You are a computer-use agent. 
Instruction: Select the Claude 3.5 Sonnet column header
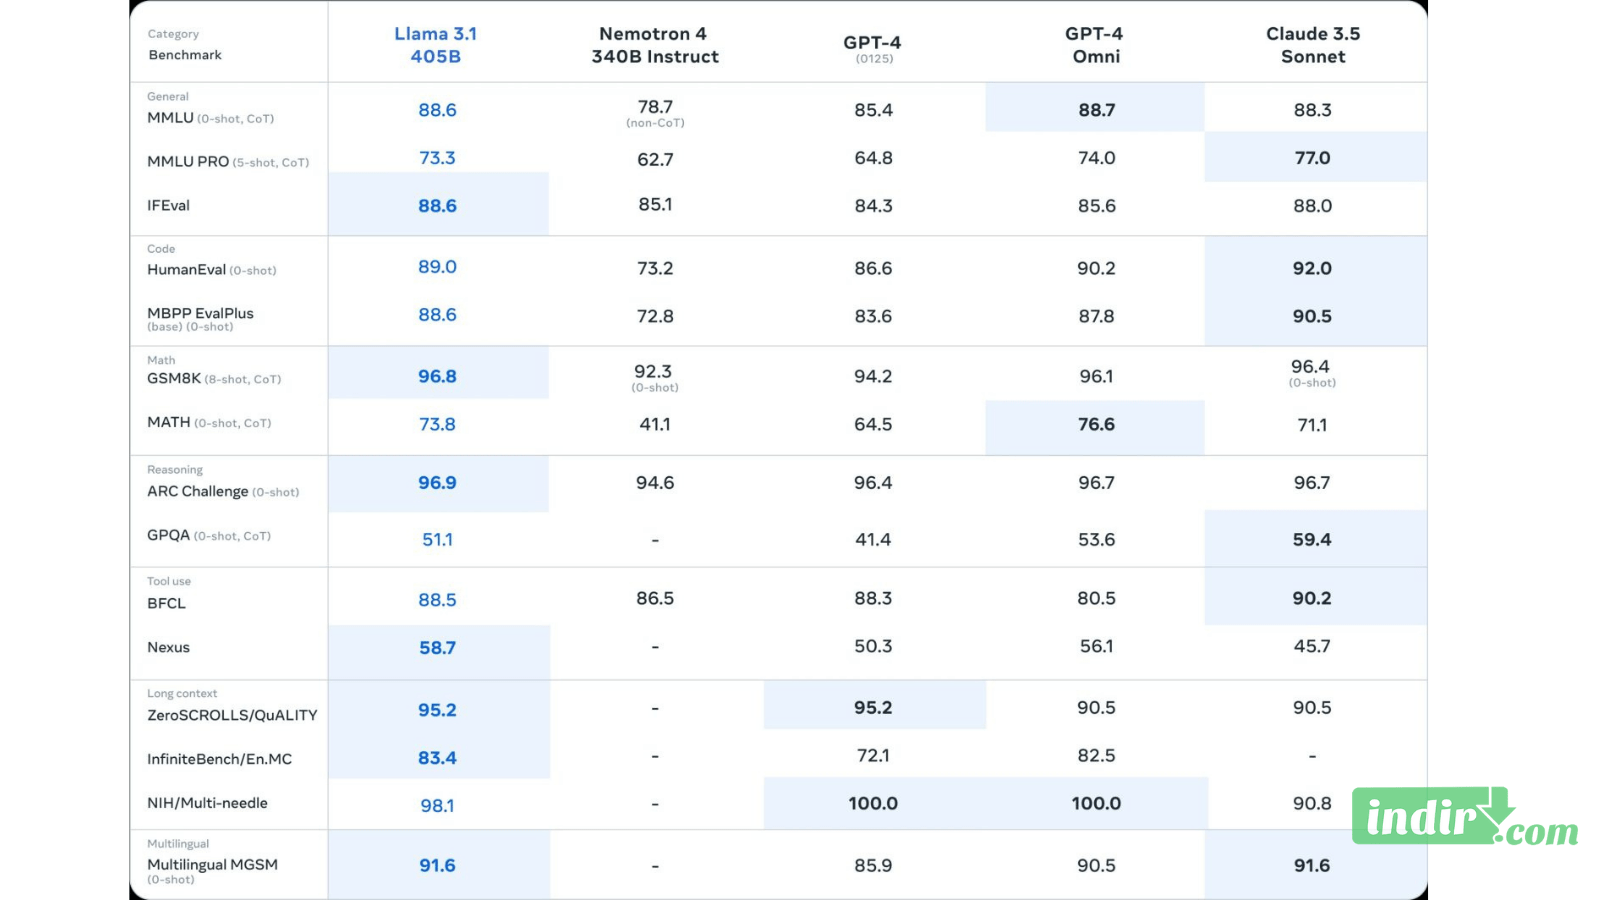pyautogui.click(x=1313, y=45)
